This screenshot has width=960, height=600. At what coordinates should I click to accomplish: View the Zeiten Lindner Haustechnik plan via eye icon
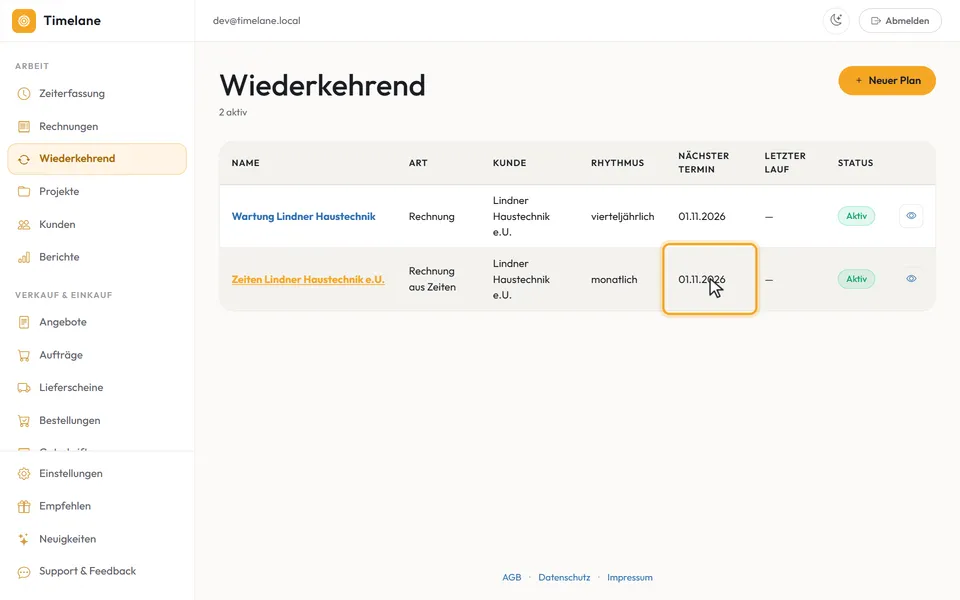pos(911,279)
